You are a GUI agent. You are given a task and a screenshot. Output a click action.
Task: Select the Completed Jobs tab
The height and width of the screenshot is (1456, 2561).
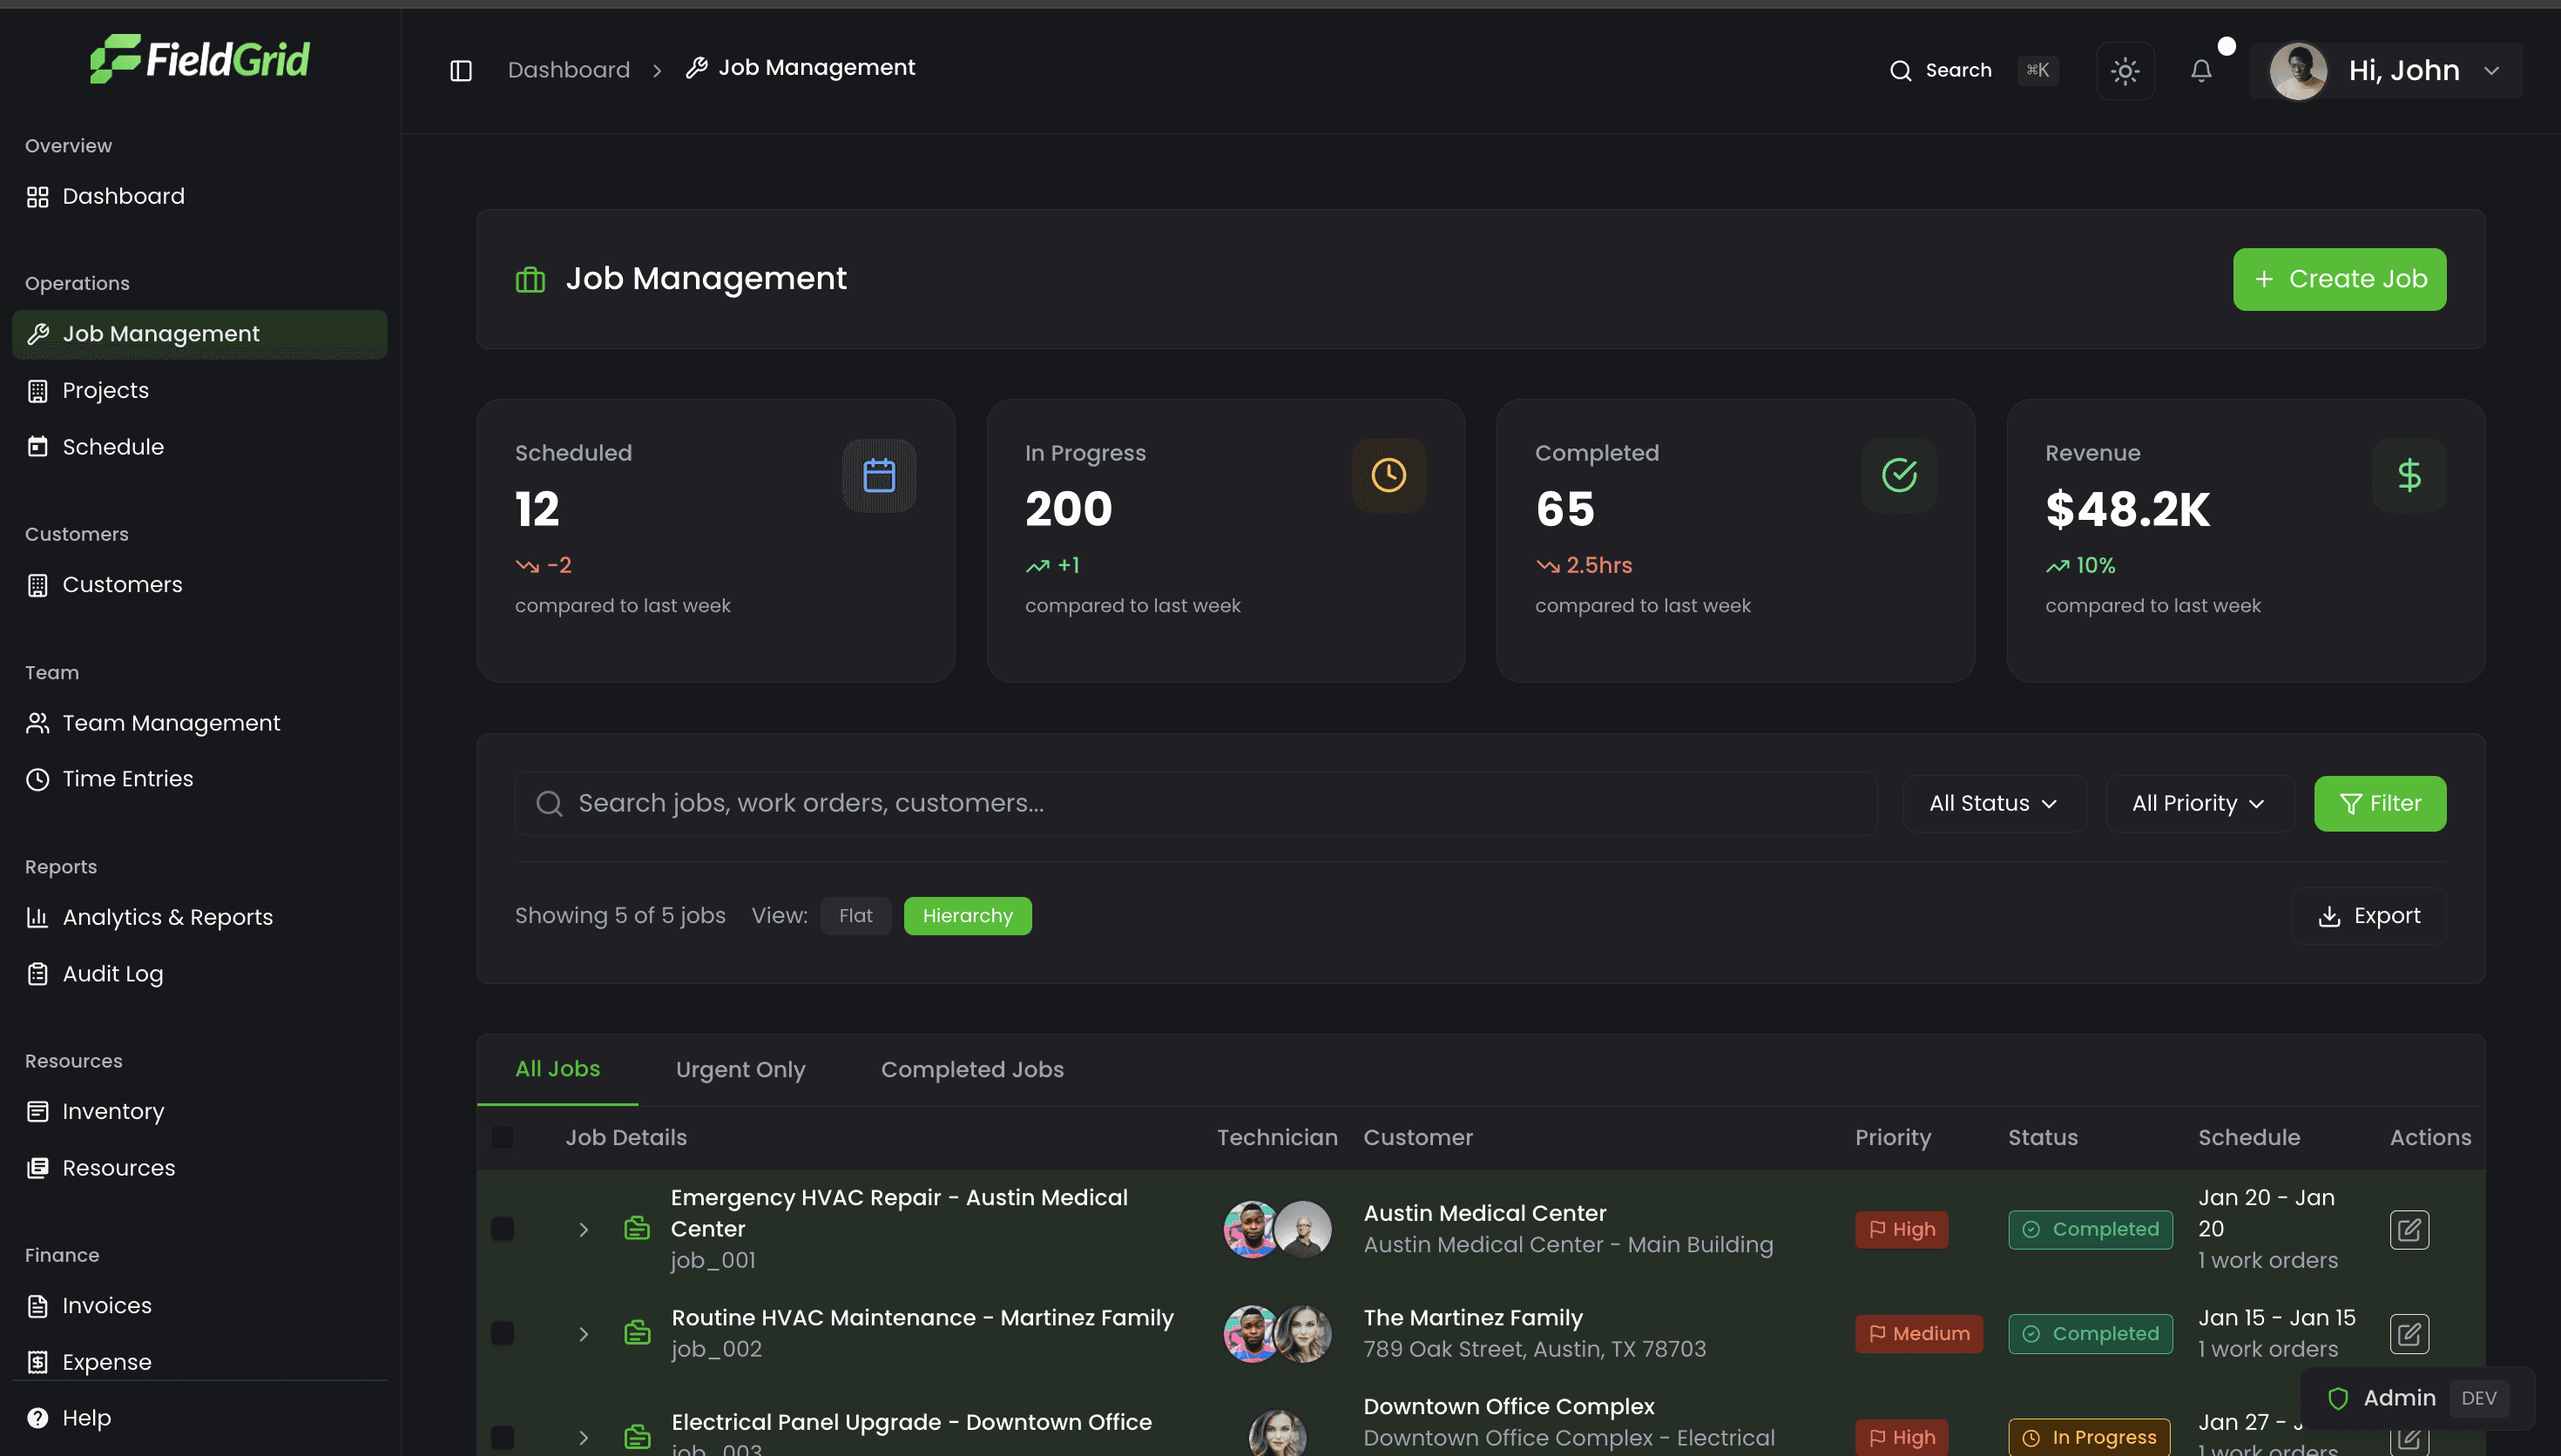tap(972, 1069)
